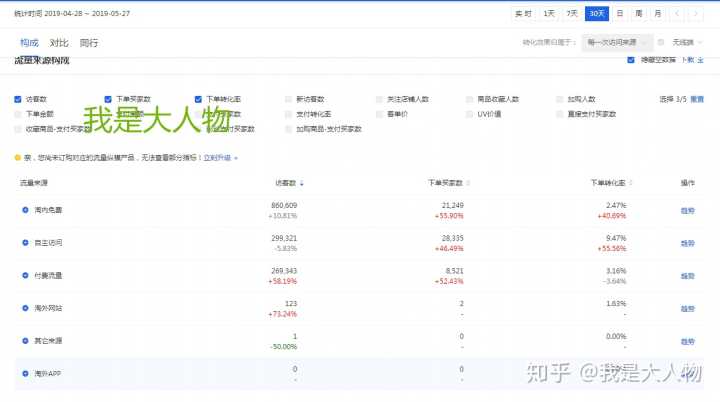Uncheck the 访客数 metric checkbox
Screen dimensions: 720x402
point(18,100)
